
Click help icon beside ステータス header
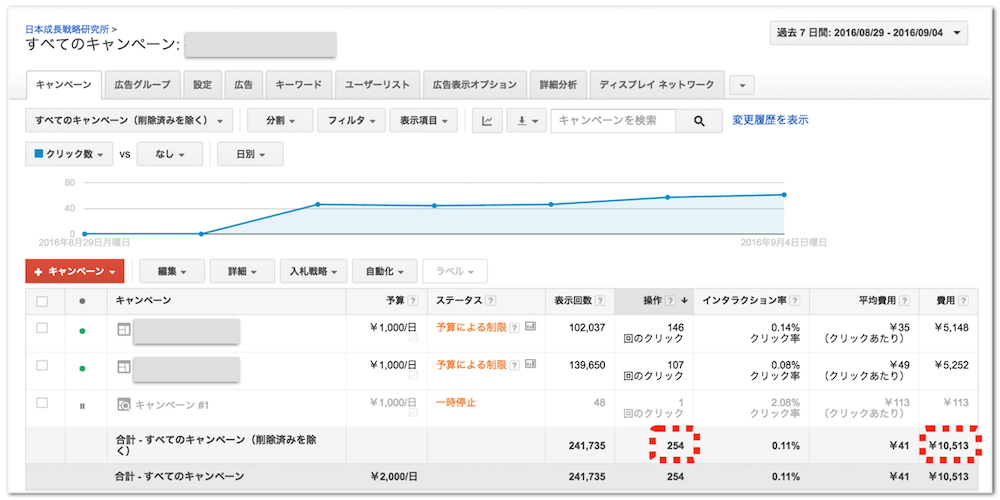tap(494, 301)
